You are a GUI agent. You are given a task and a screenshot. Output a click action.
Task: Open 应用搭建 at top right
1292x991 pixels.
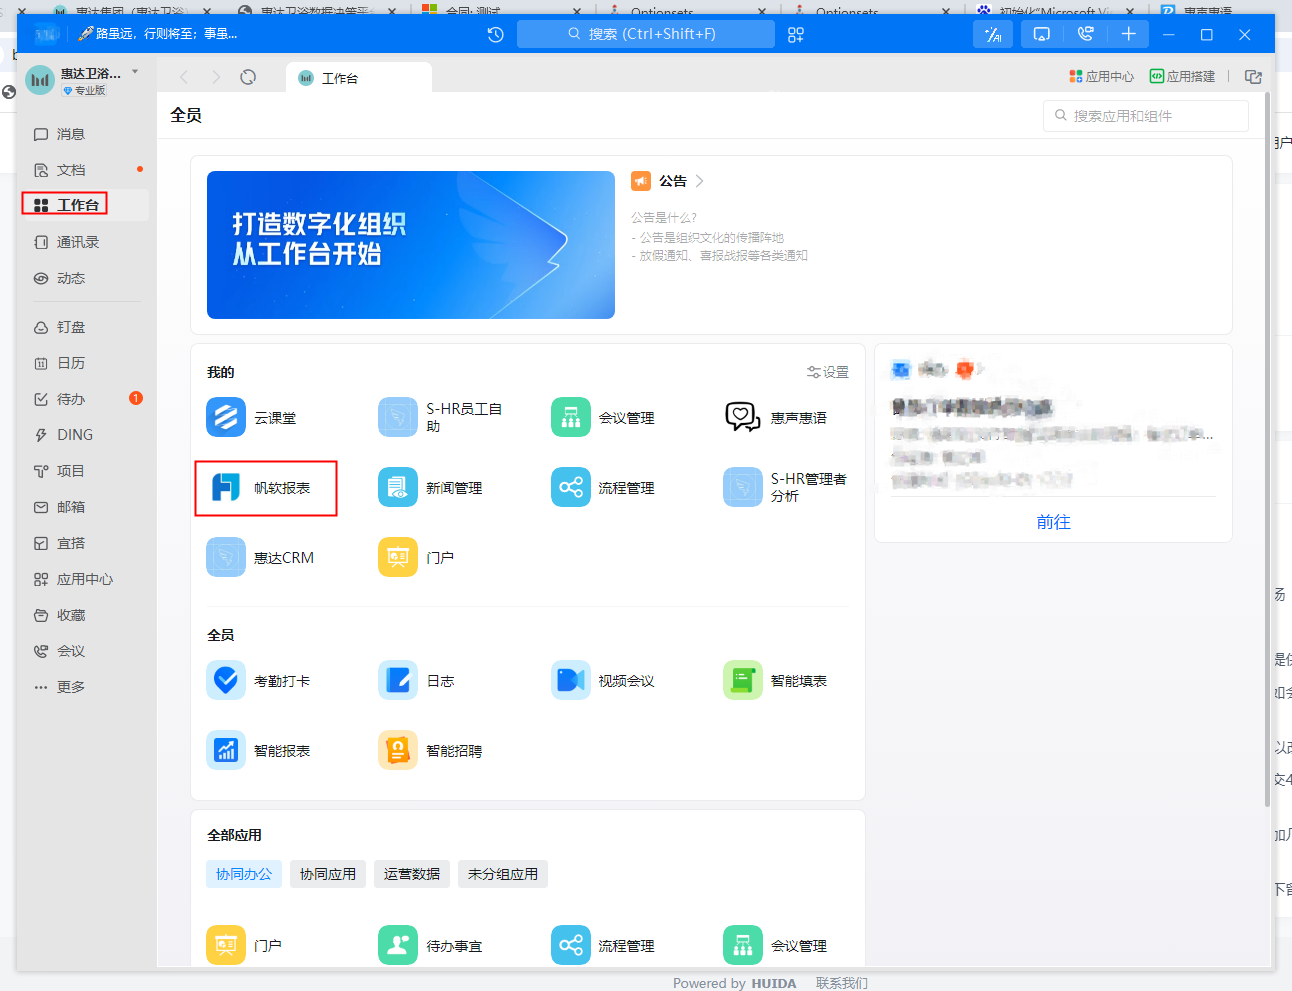pyautogui.click(x=1183, y=77)
